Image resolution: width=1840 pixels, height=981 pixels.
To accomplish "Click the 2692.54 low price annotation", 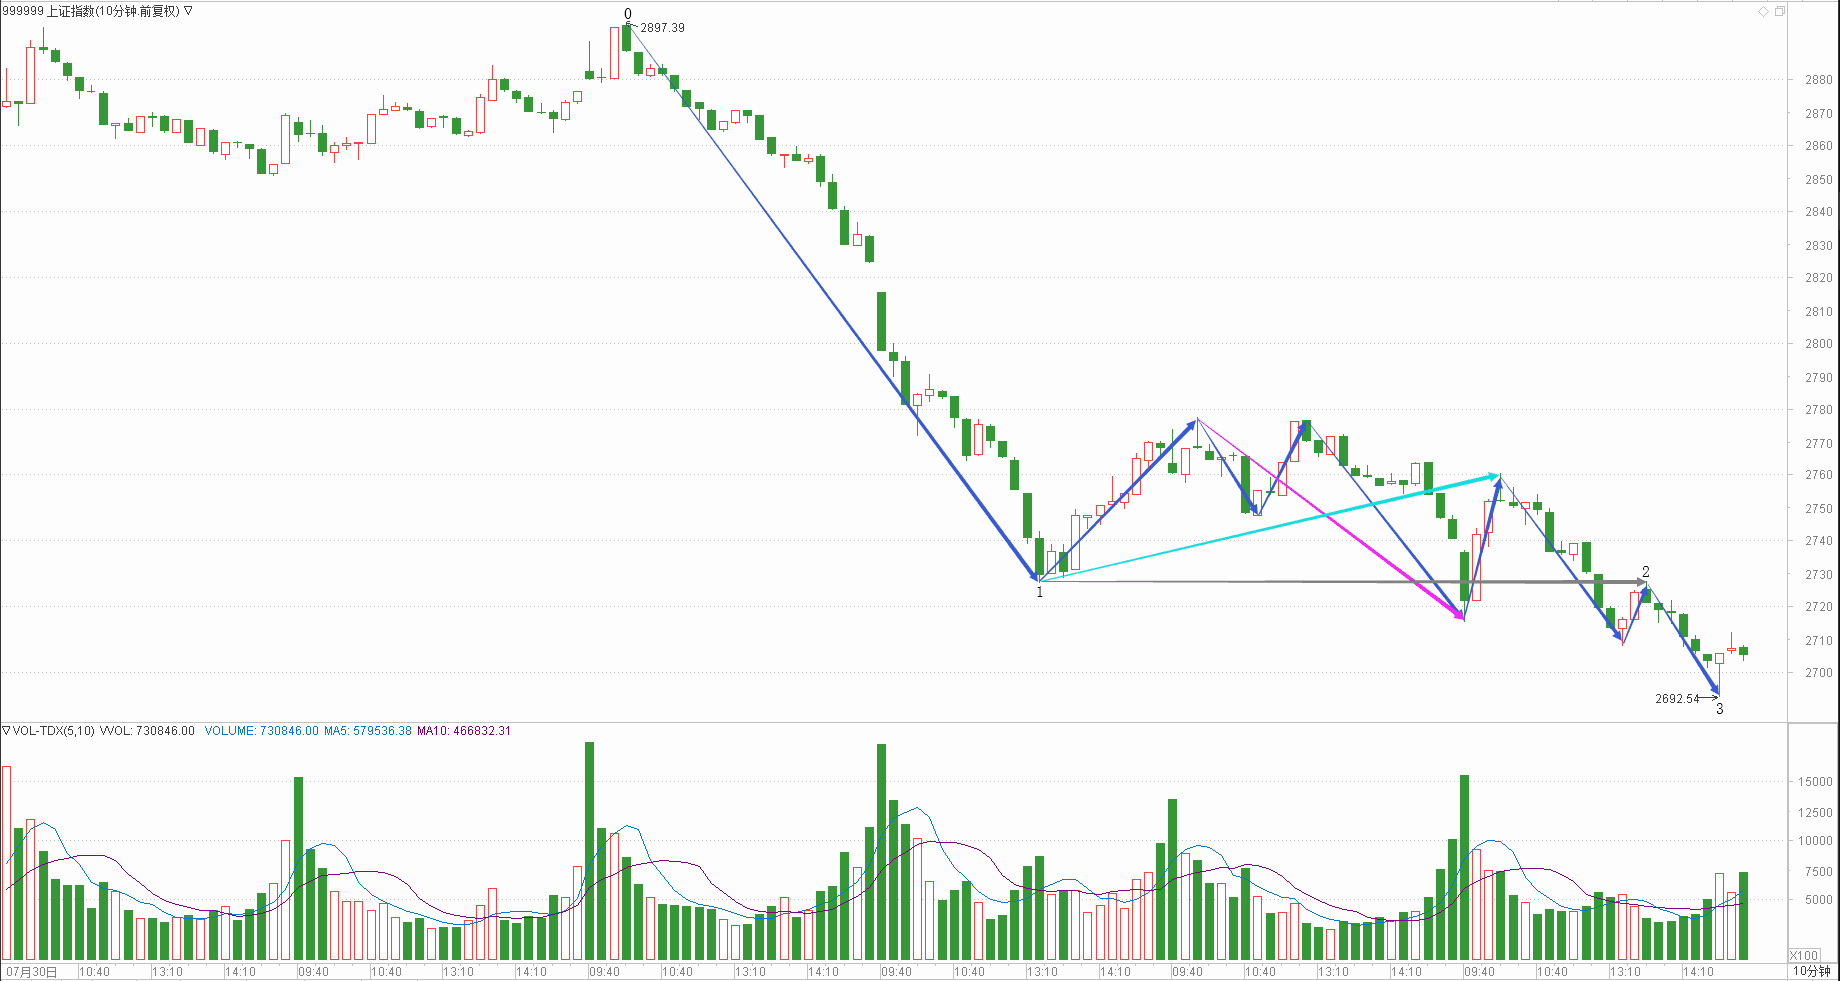I will (1677, 699).
